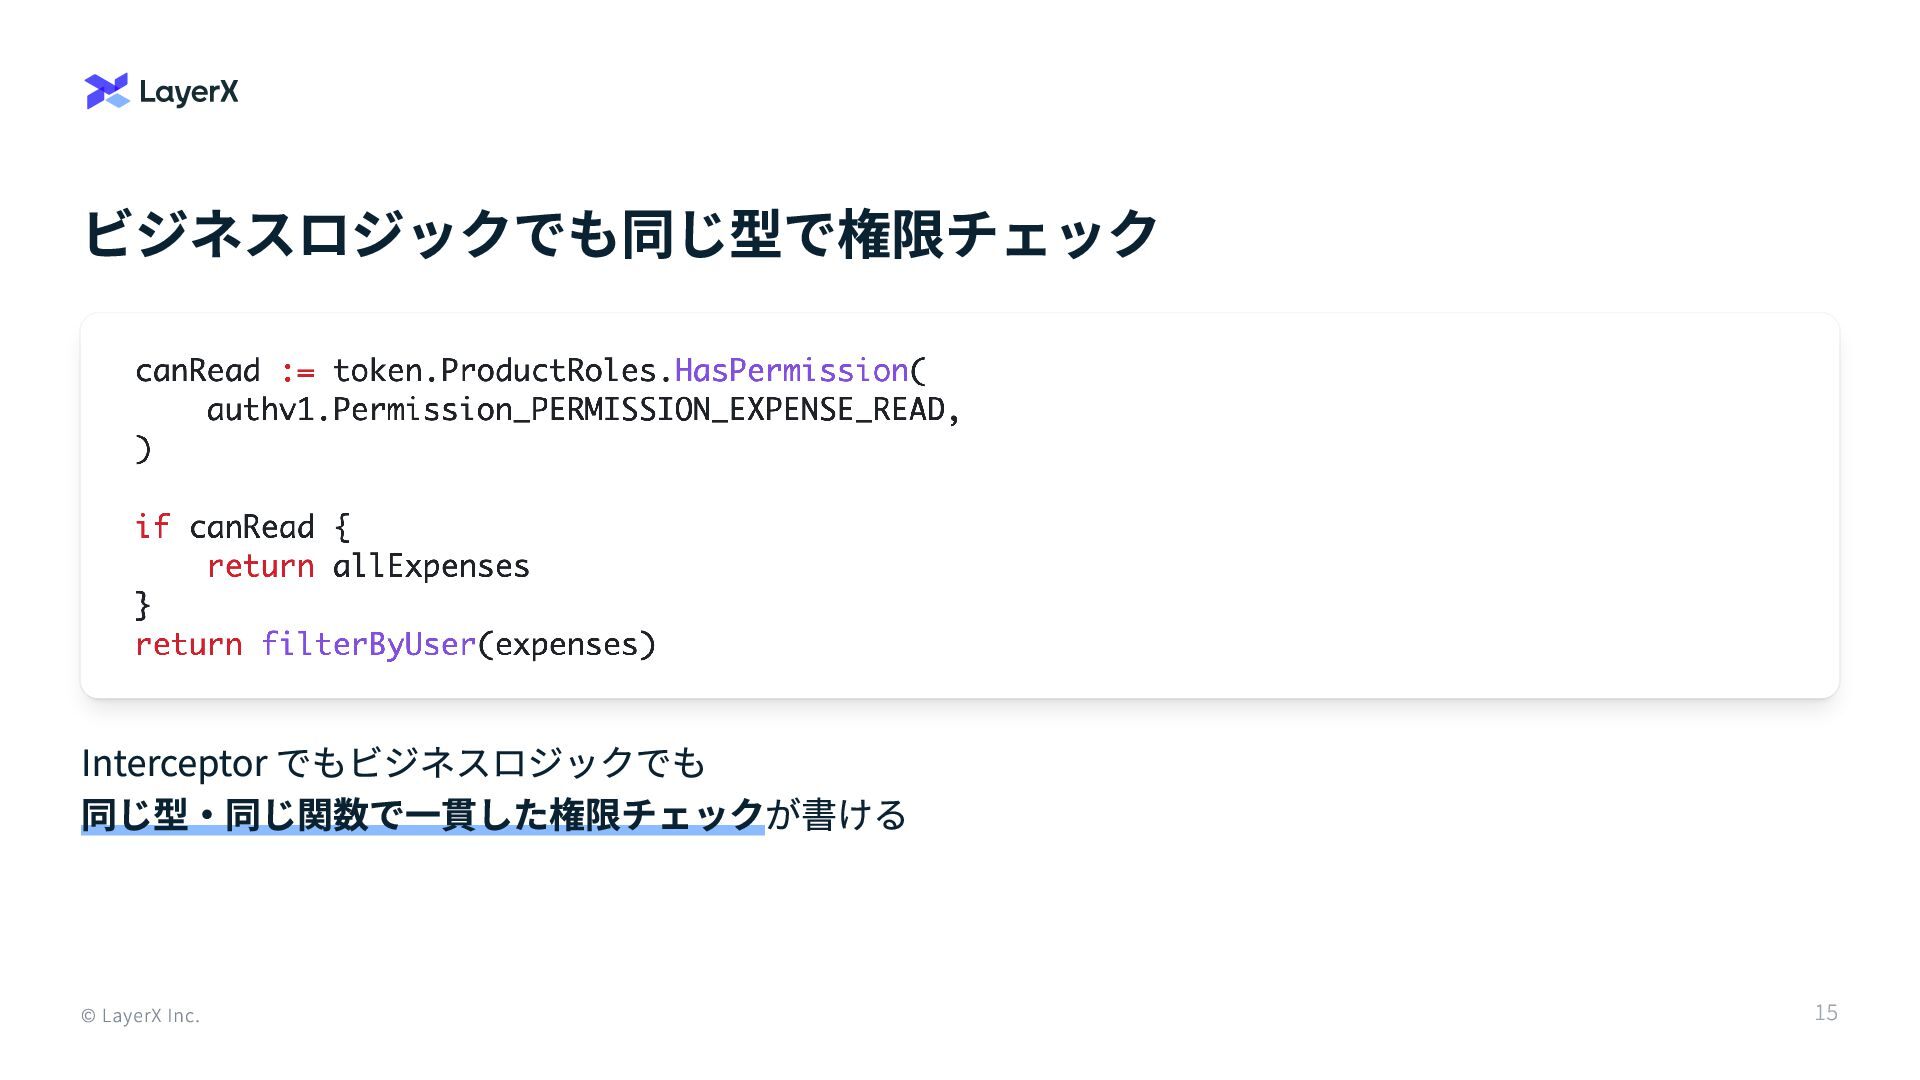Click the Interceptor text line
Screen dimensions: 1920x1080
click(x=393, y=763)
